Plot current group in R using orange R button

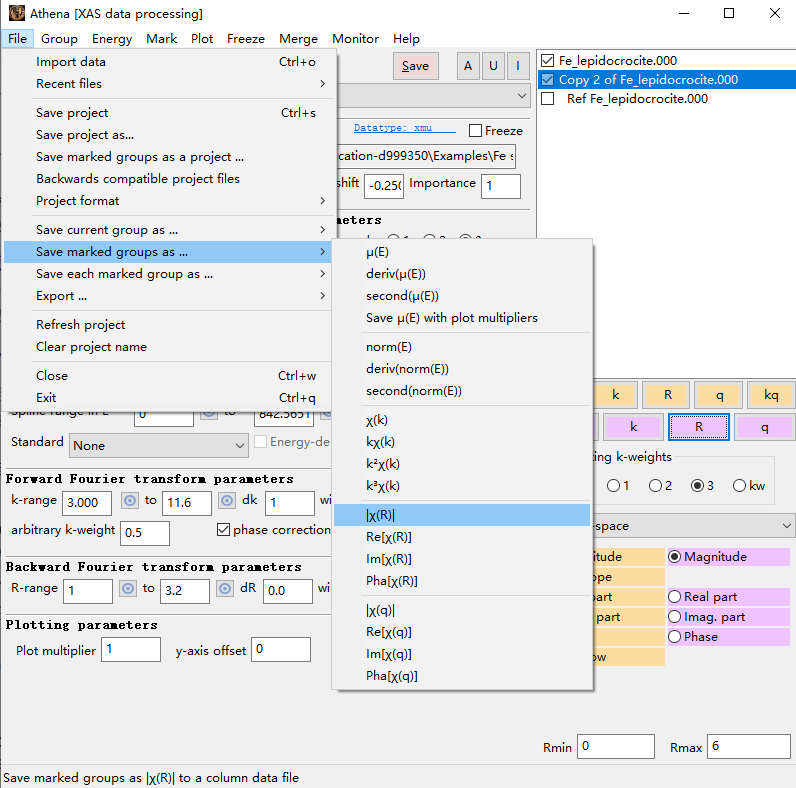(668, 396)
